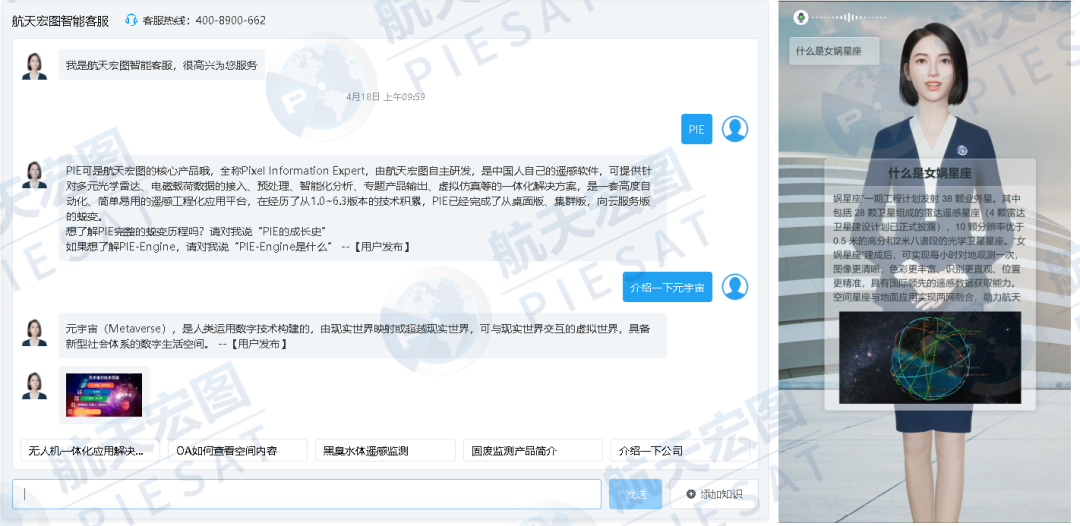Click the 介绍一下元宇宙 user message bubble
The height and width of the screenshot is (526, 1080).
tap(667, 287)
